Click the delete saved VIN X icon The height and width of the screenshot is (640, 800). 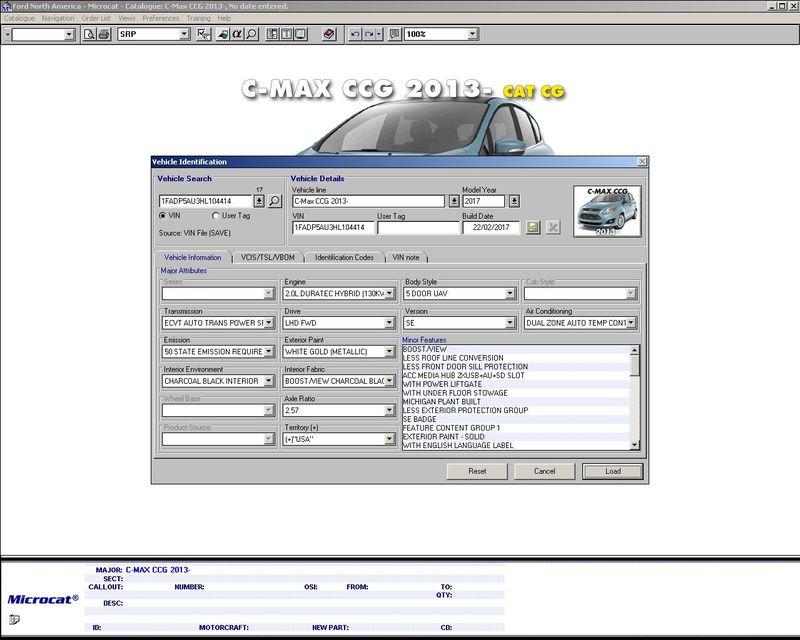tap(553, 227)
